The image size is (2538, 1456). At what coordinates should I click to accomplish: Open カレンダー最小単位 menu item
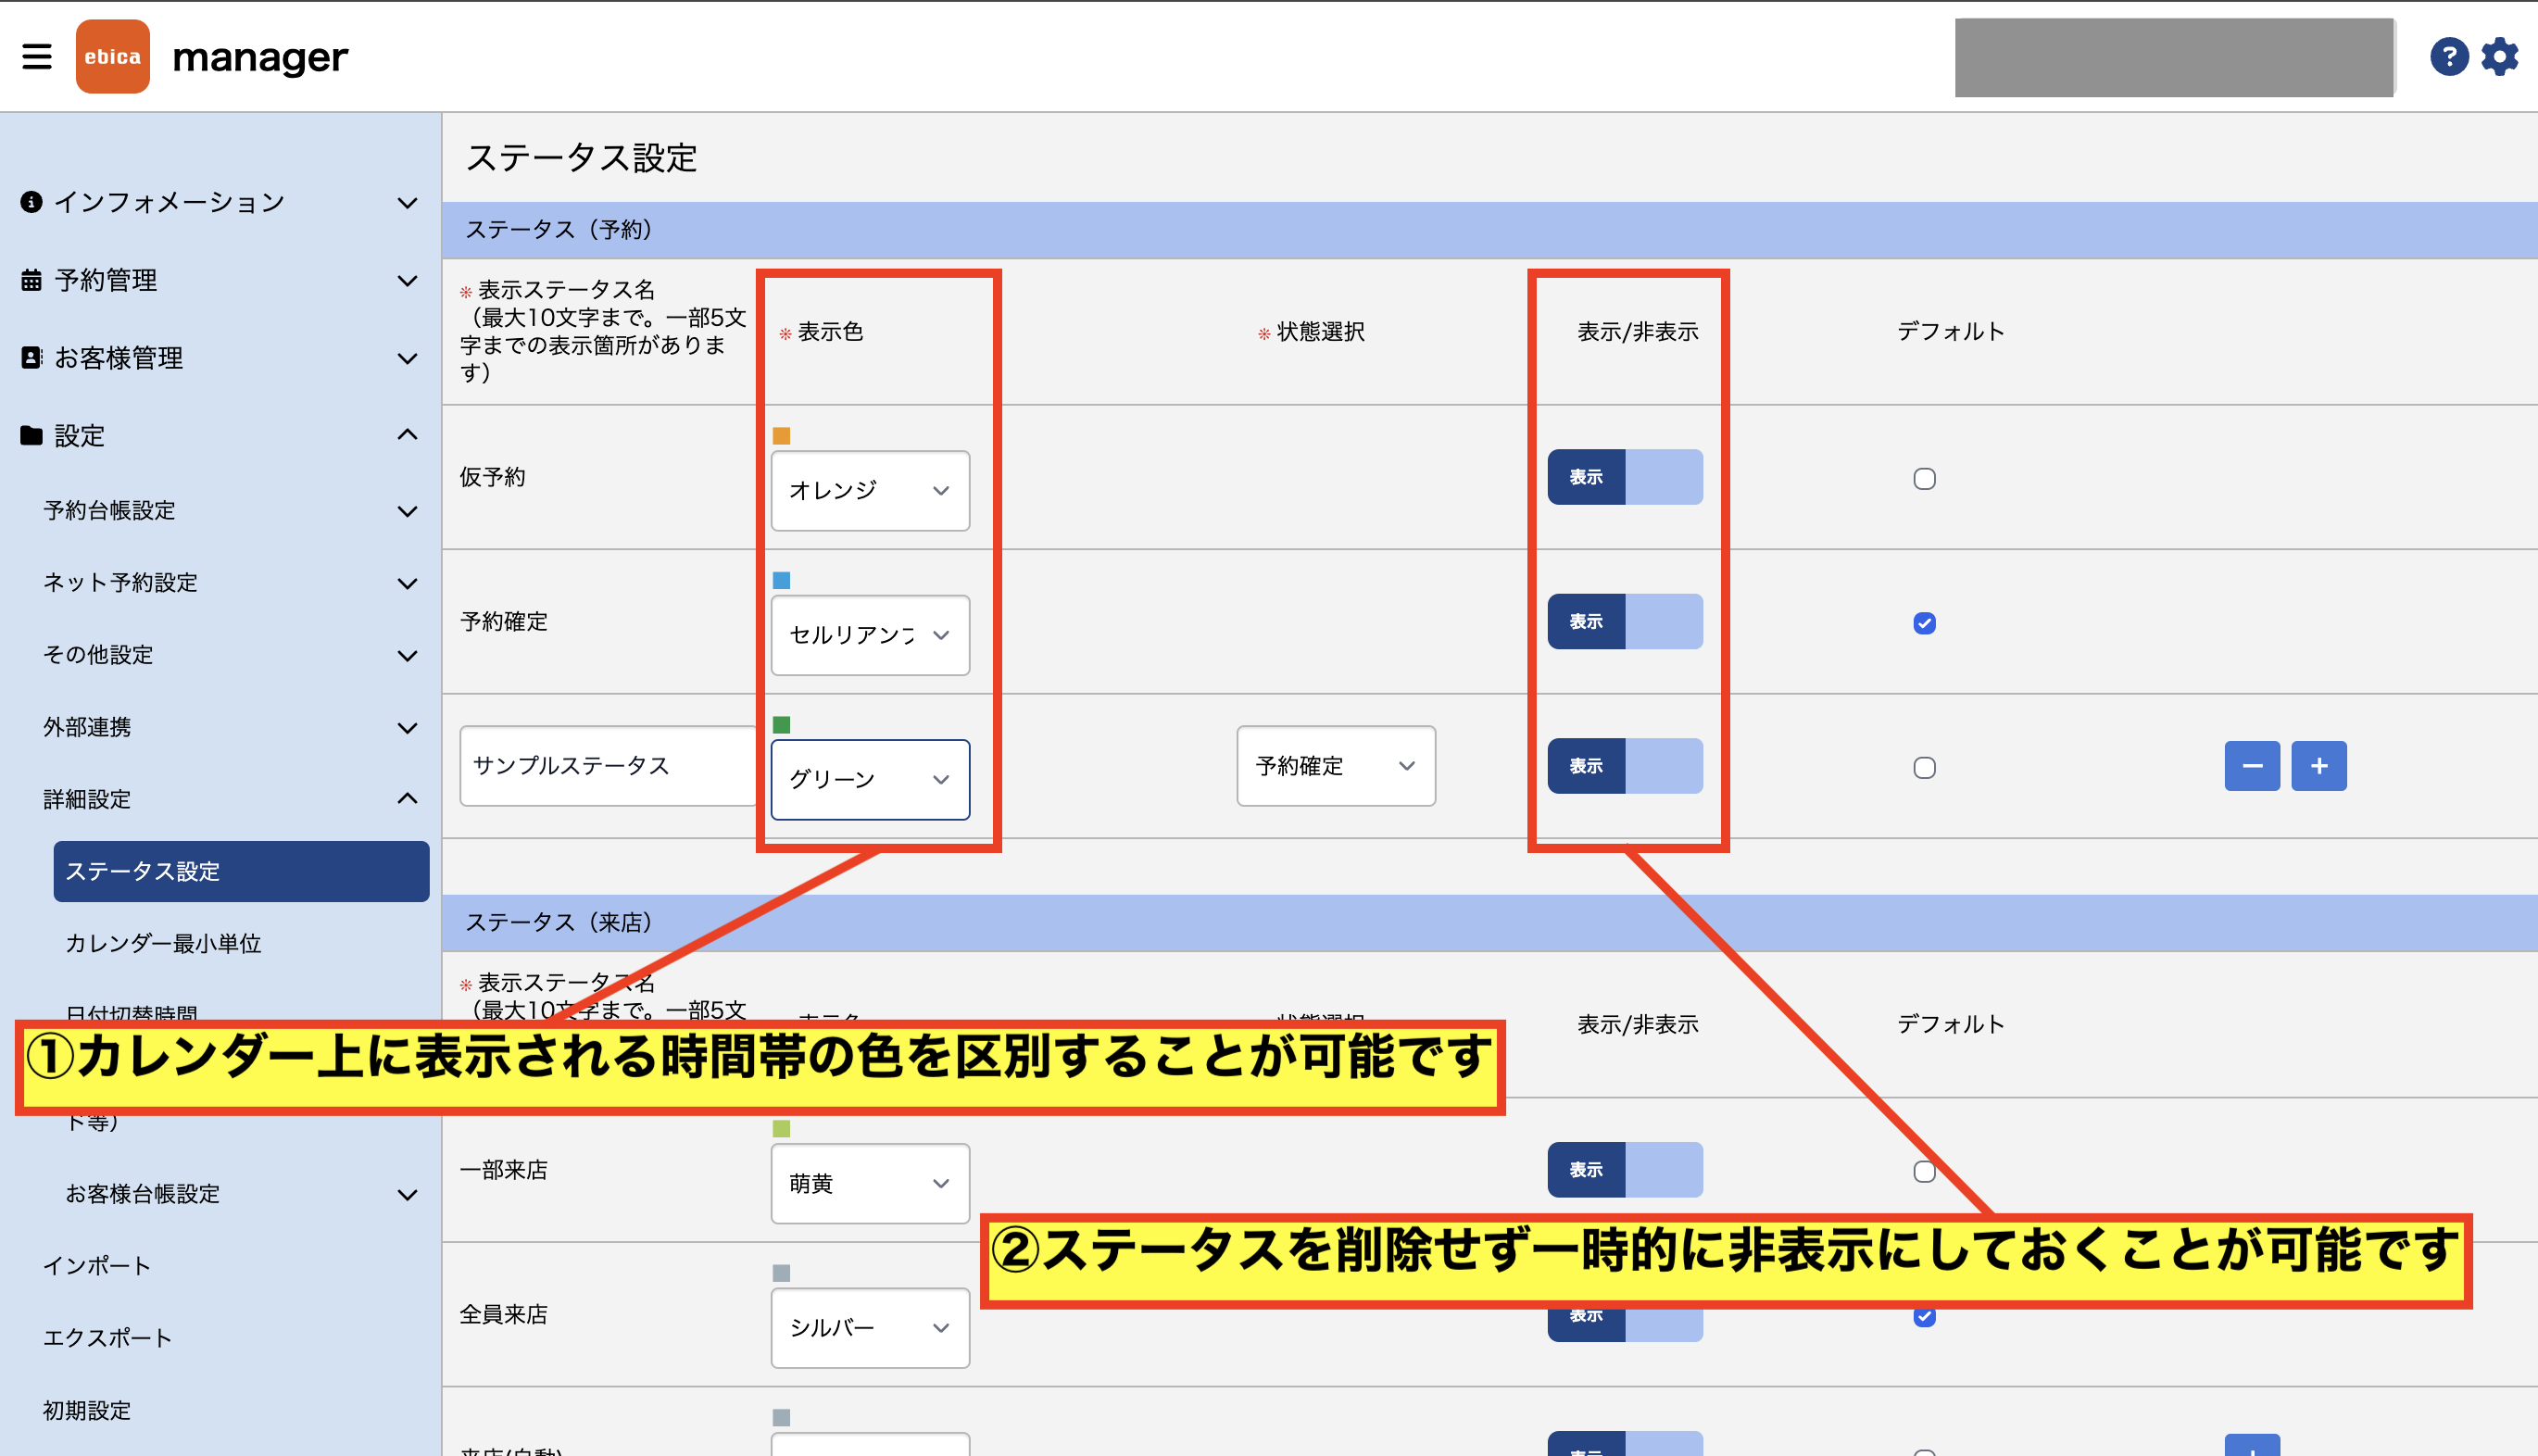coord(163,943)
